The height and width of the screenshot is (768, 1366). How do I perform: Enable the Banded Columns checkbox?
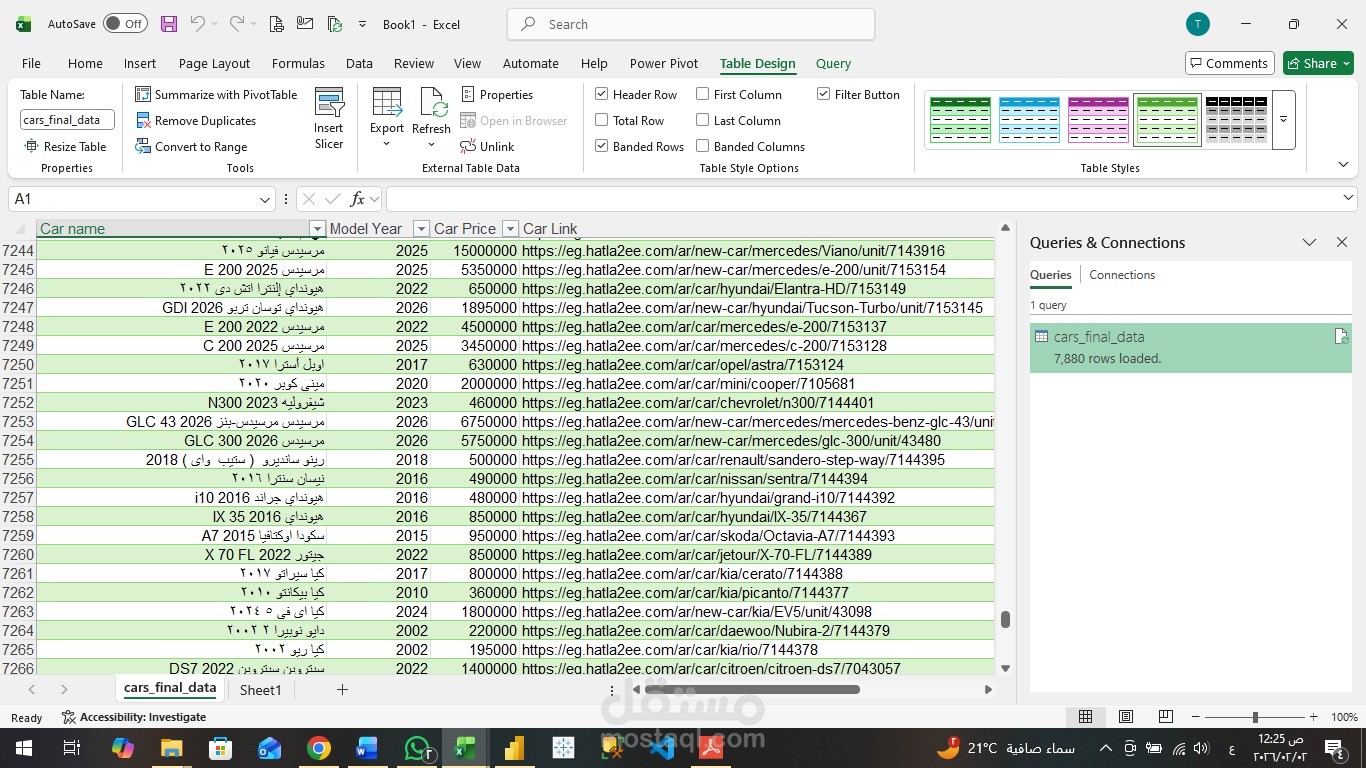point(703,146)
